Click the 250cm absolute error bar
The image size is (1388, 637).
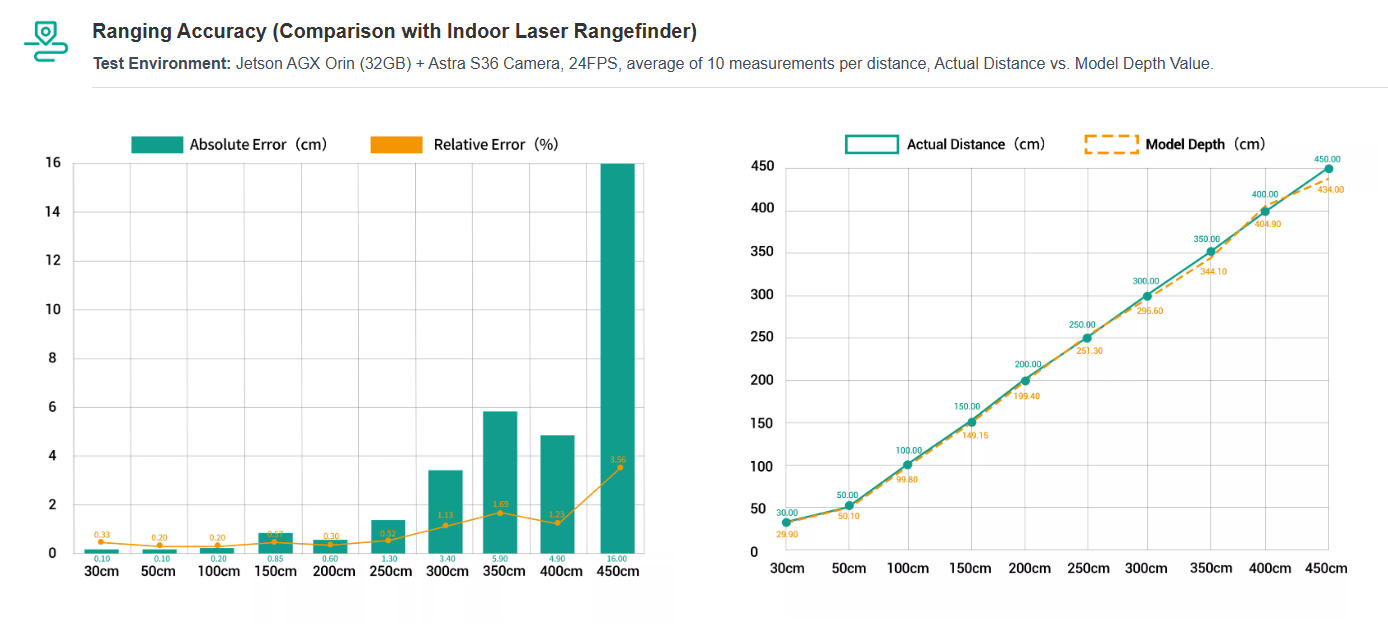[388, 537]
